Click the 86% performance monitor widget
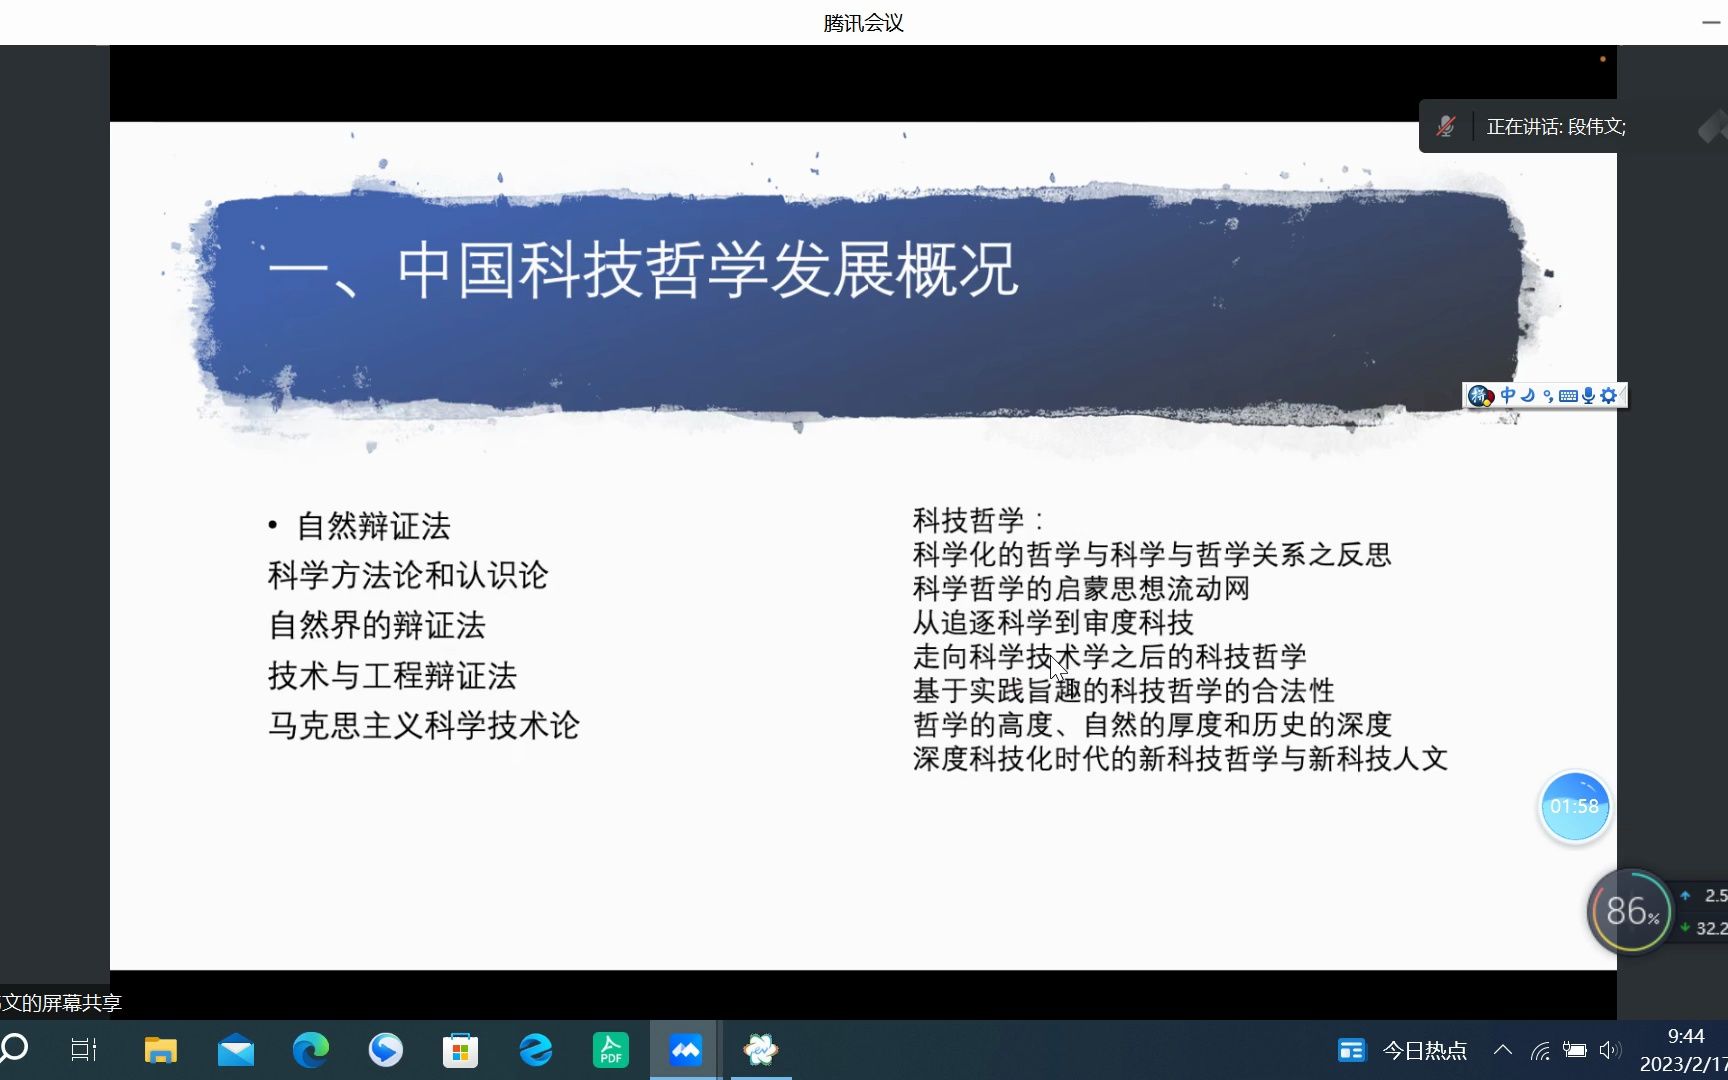The width and height of the screenshot is (1728, 1080). 1630,911
